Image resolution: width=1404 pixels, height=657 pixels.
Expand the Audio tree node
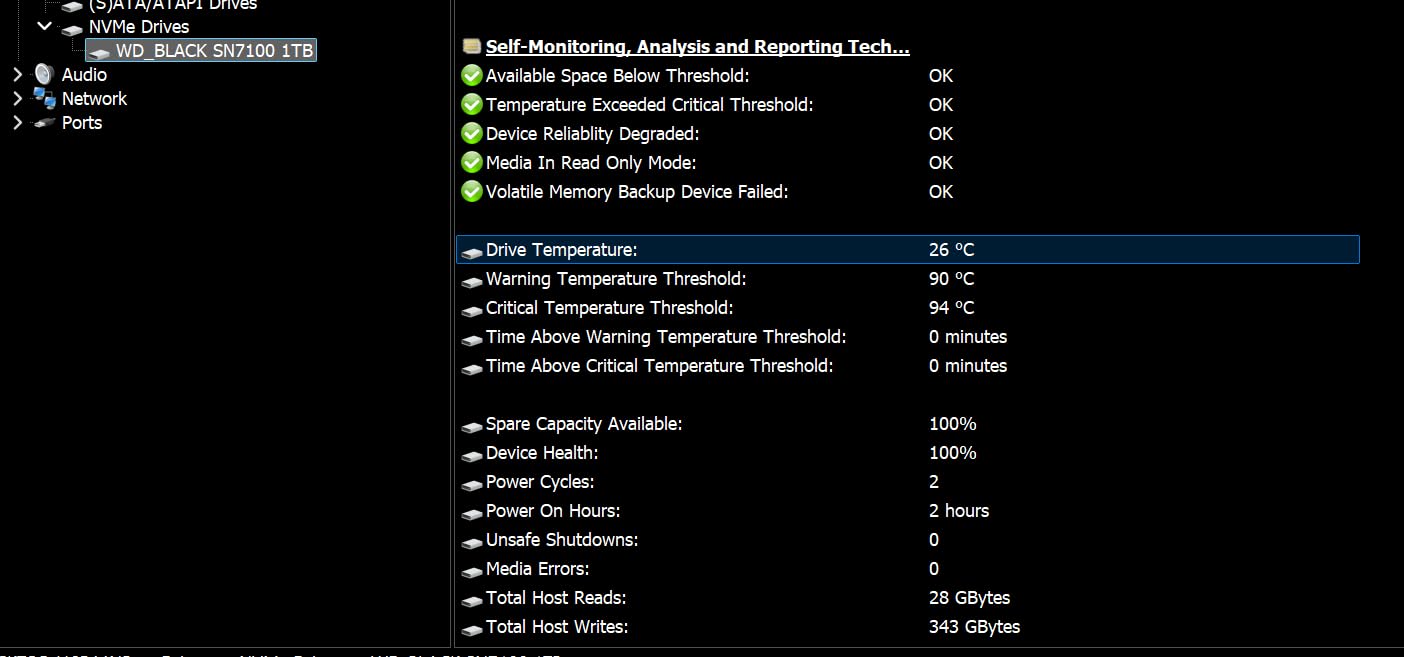point(17,74)
